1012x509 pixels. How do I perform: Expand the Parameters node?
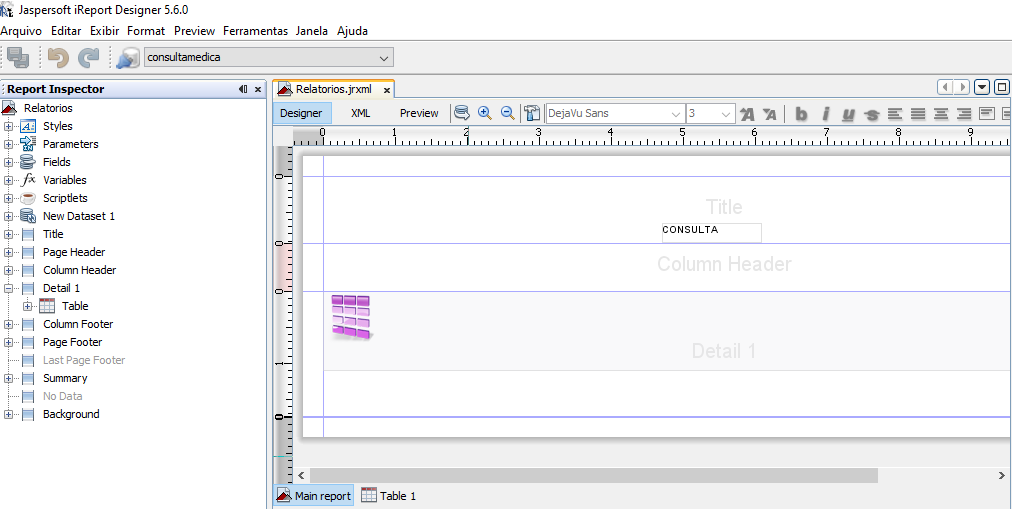pyautogui.click(x=8, y=145)
